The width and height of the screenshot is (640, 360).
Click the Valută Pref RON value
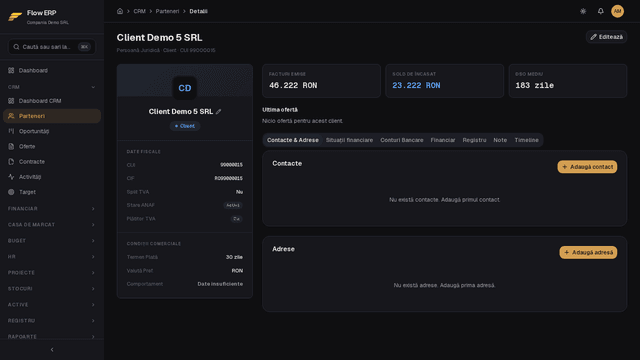(237, 271)
